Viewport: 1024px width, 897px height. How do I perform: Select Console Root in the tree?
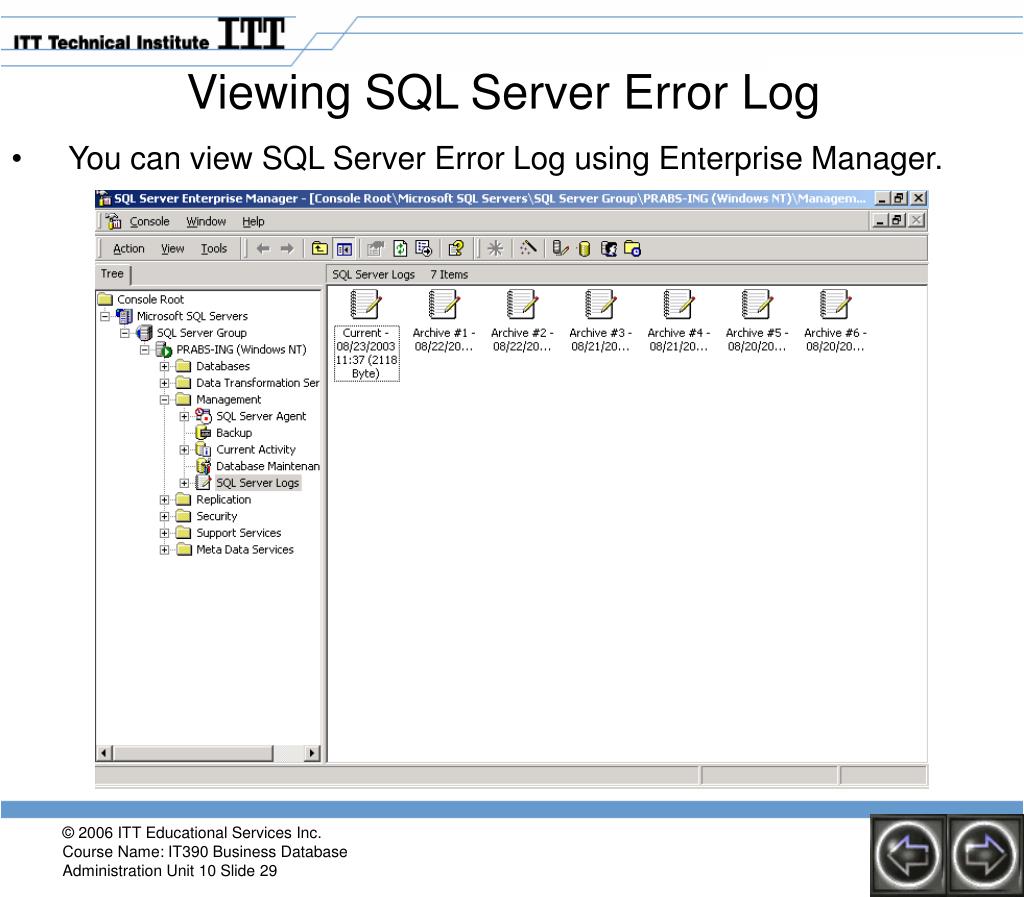[x=150, y=299]
